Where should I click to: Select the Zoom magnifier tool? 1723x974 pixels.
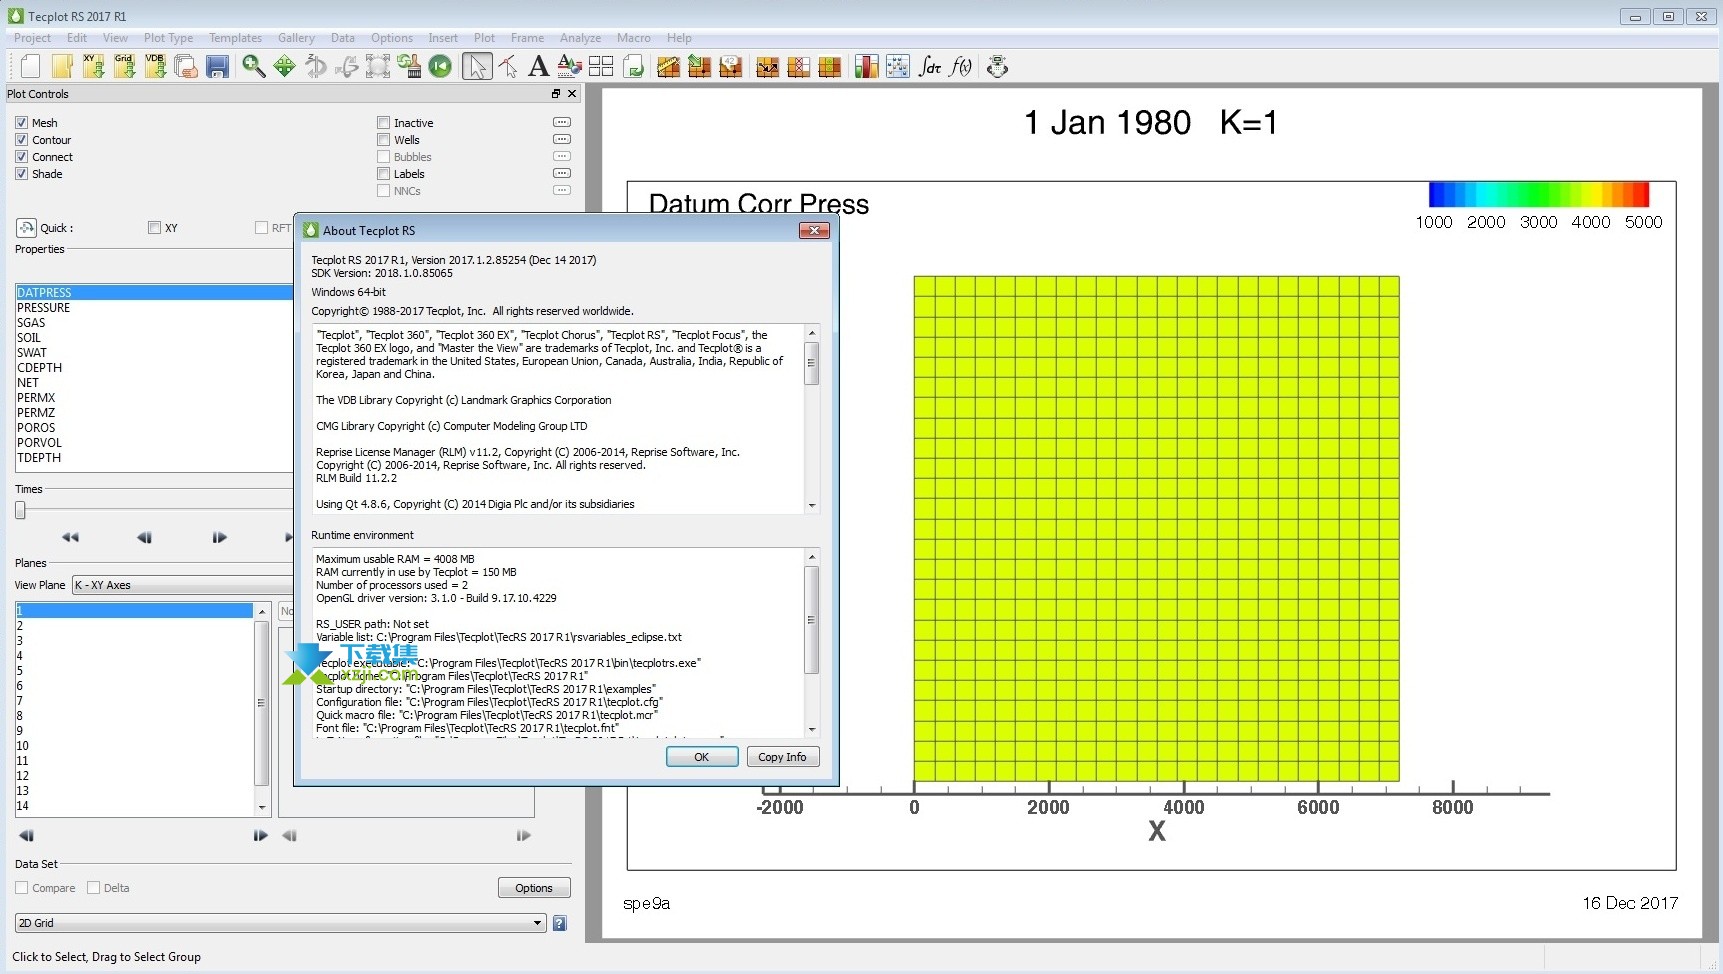tap(254, 67)
